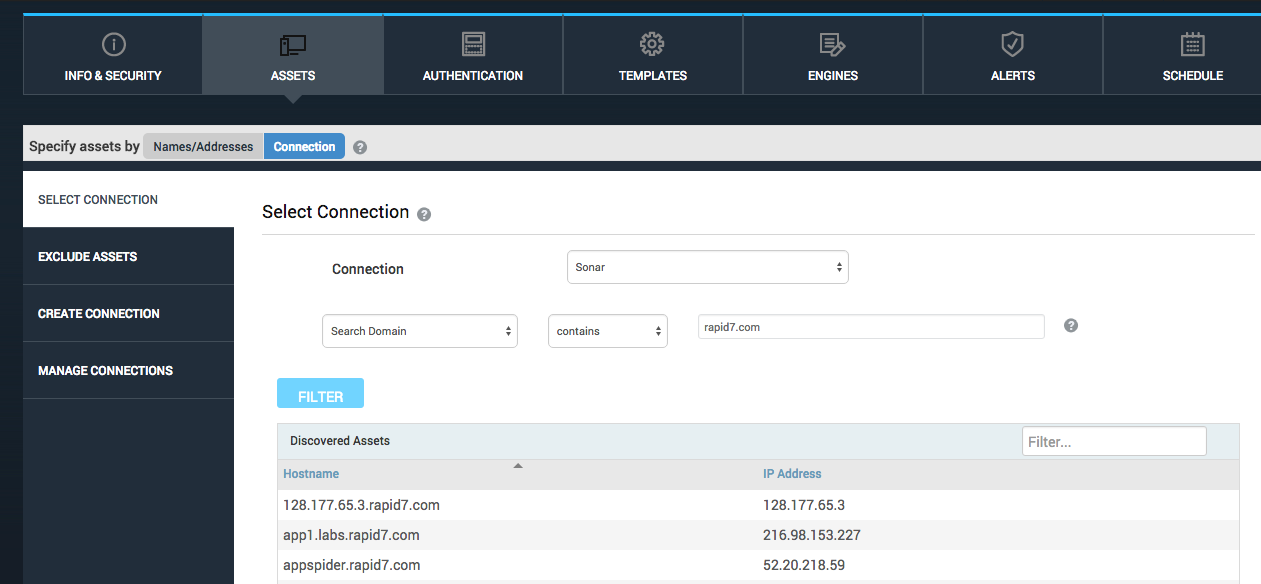Expand the Search Domain dropdown

(x=419, y=331)
